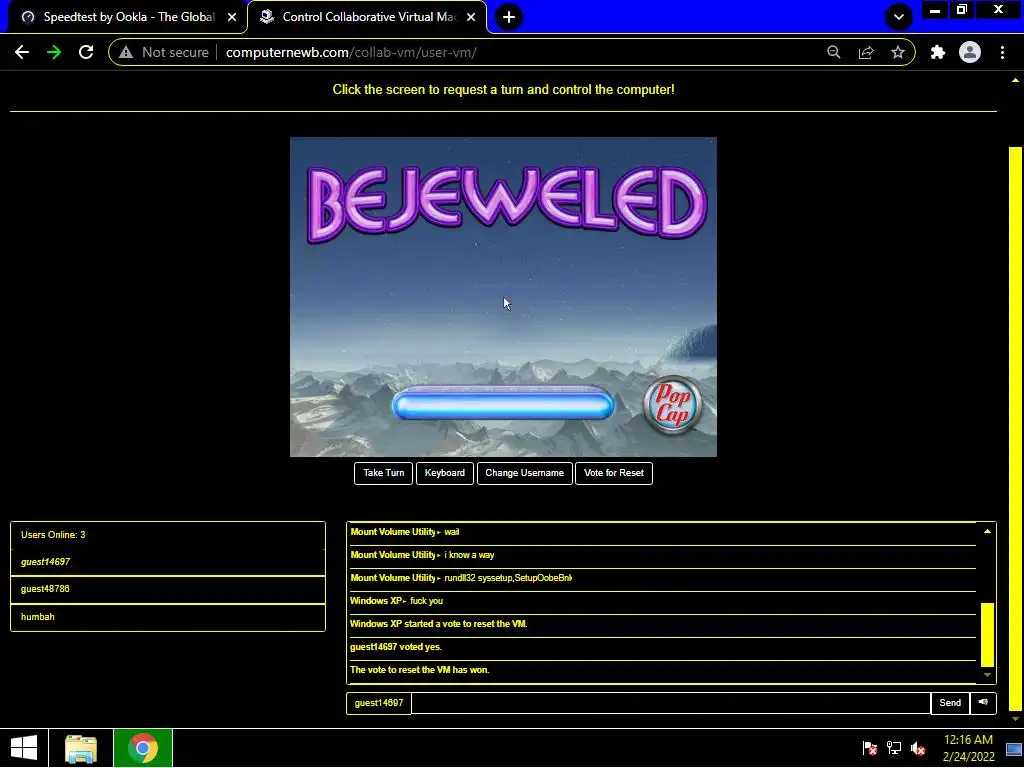The image size is (1024, 768).
Task: Click the chat message input field
Action: [x=671, y=703]
